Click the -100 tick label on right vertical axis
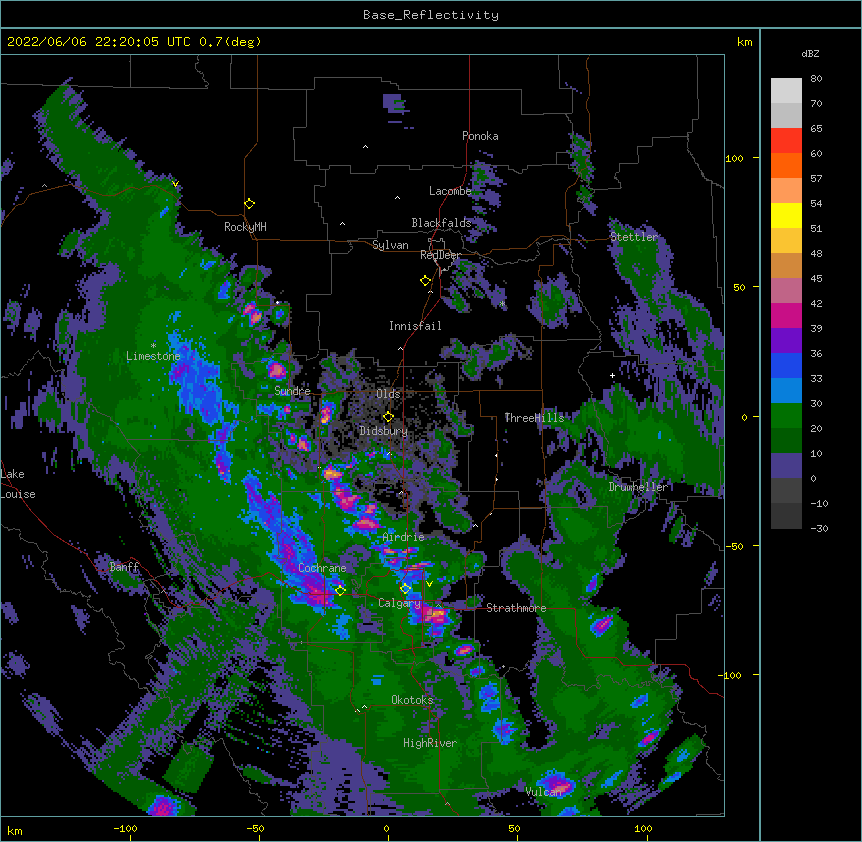Image resolution: width=862 pixels, height=842 pixels. coord(732,675)
